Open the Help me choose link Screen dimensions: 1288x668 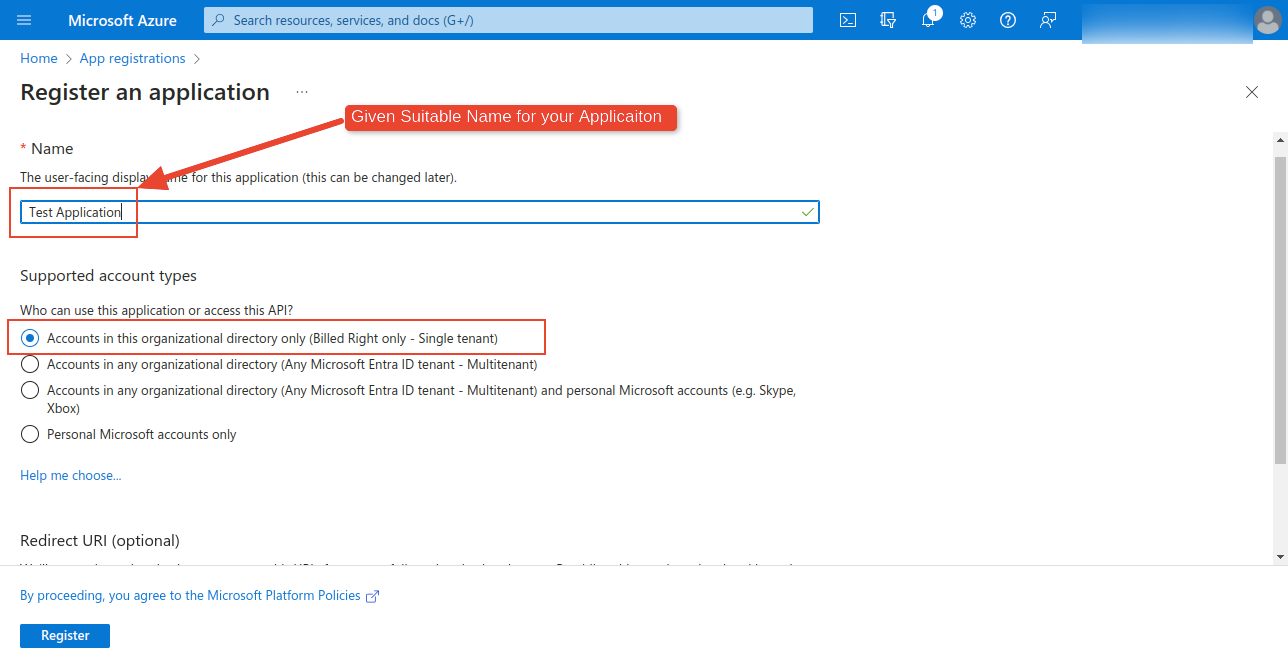tap(71, 475)
